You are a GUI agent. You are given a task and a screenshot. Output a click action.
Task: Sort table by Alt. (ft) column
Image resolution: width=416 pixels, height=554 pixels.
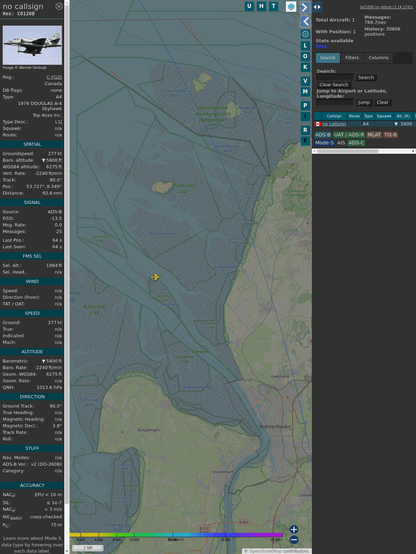point(403,116)
